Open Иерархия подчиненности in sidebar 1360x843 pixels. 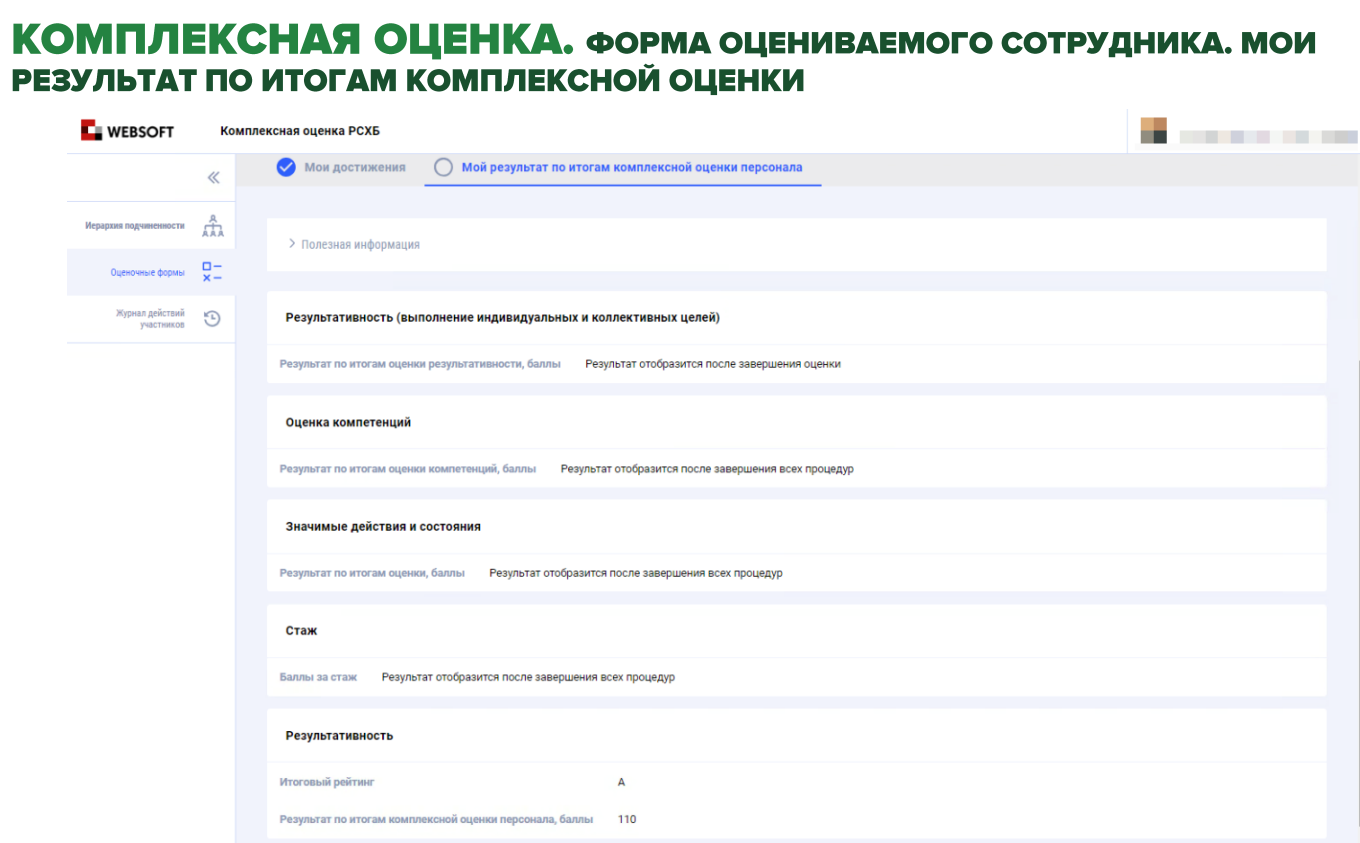(135, 226)
